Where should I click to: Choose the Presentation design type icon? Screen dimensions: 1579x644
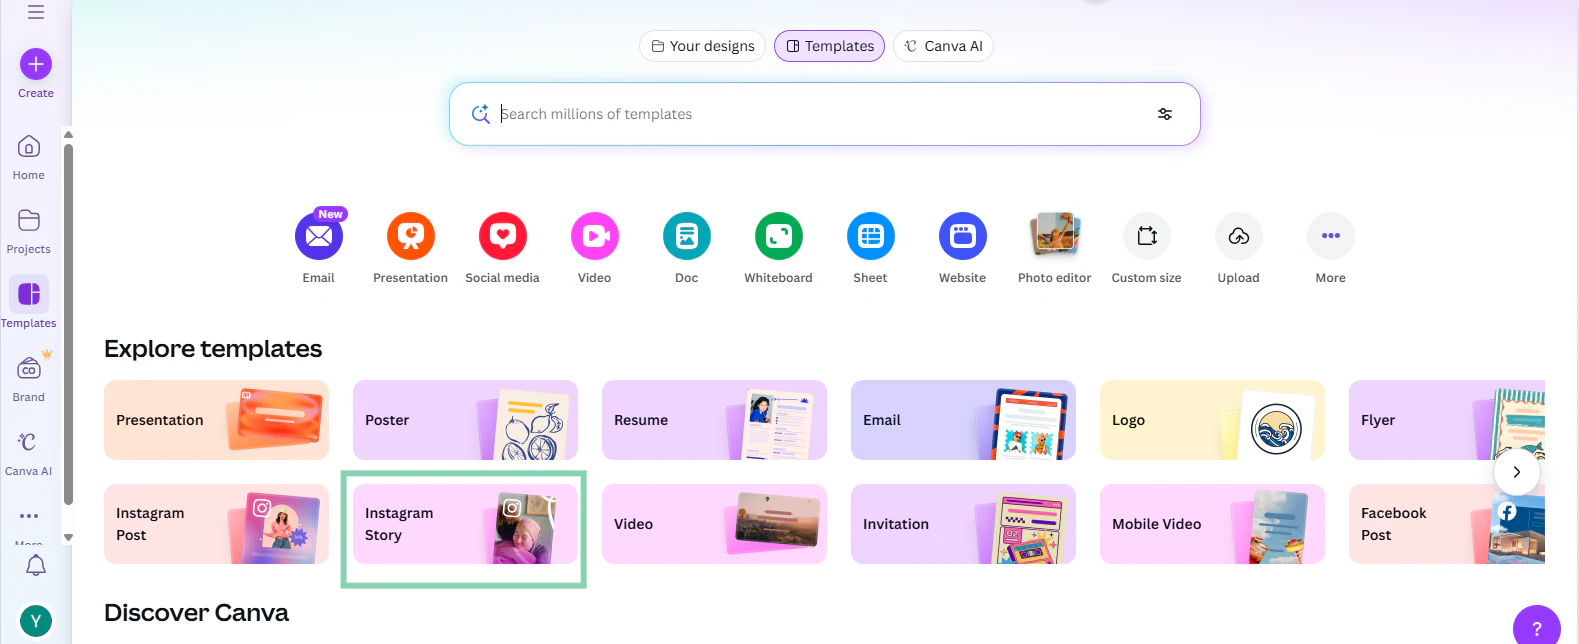click(411, 236)
